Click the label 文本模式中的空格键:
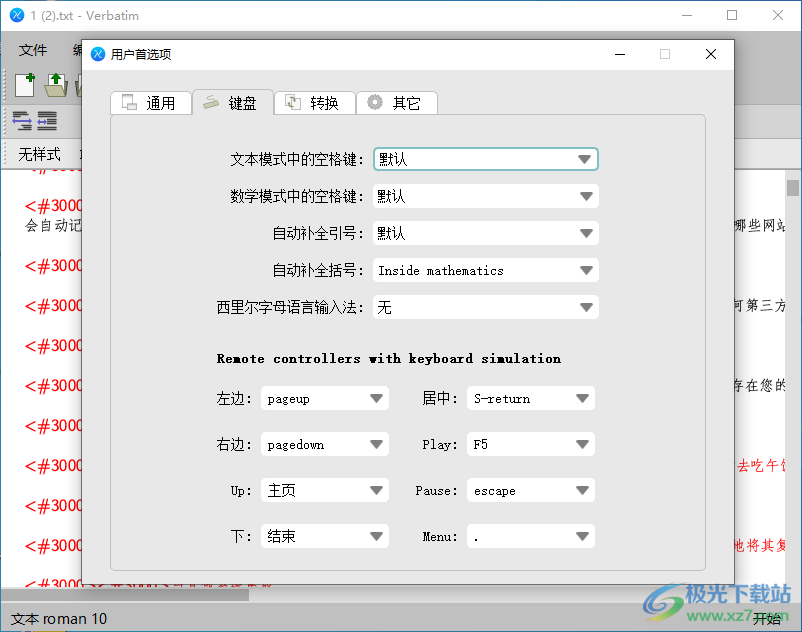Viewport: 802px width, 632px height. 297,160
